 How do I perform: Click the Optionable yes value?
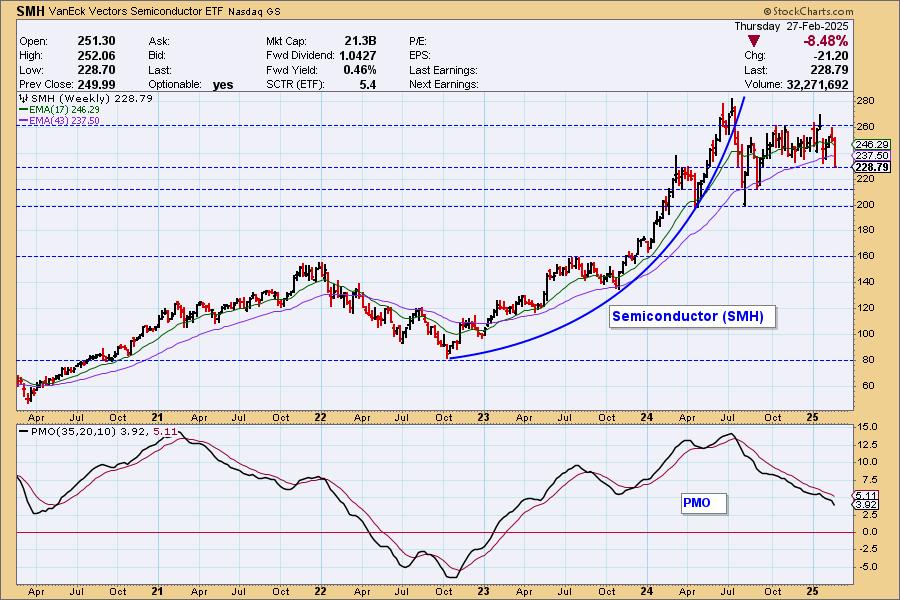tap(223, 85)
